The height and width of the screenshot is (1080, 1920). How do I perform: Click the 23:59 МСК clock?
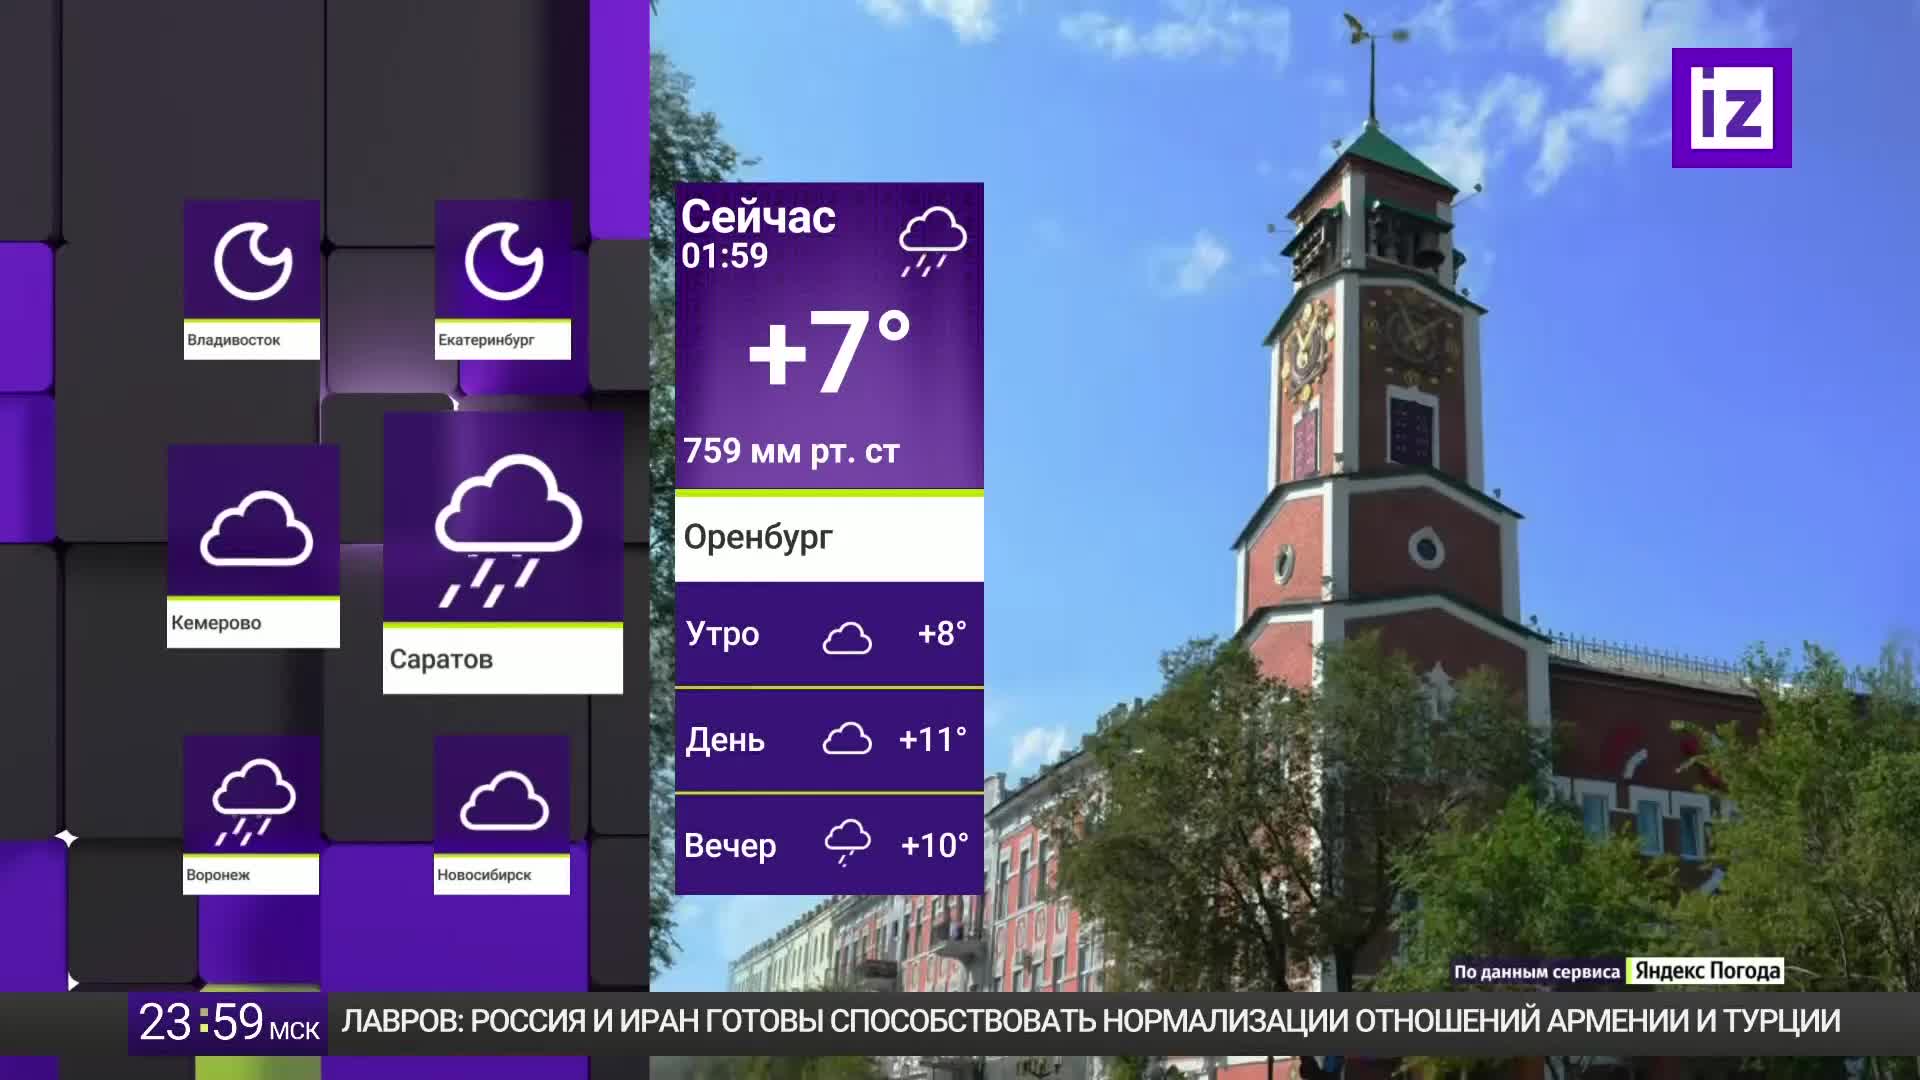[x=228, y=1023]
